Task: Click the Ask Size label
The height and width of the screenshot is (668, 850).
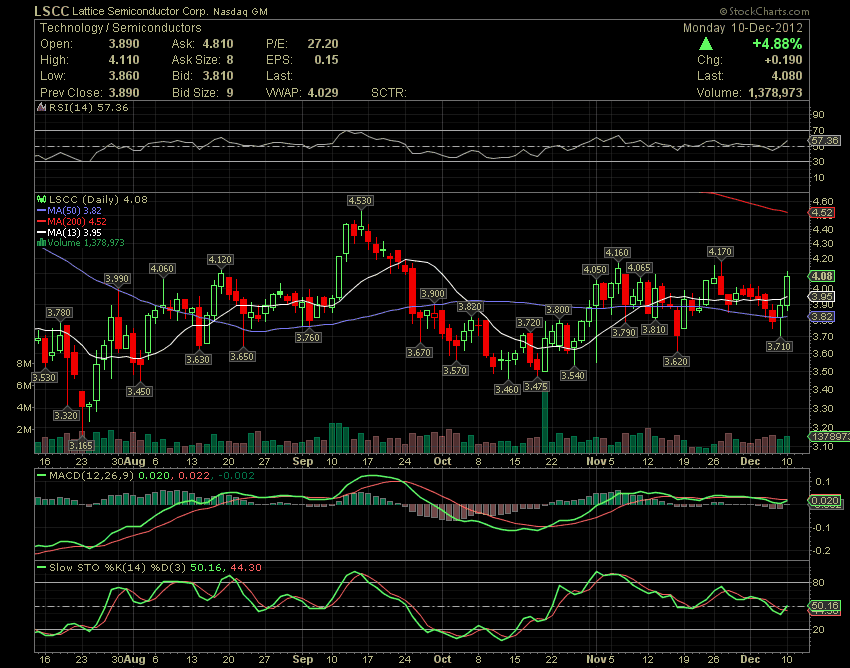Action: 196,60
